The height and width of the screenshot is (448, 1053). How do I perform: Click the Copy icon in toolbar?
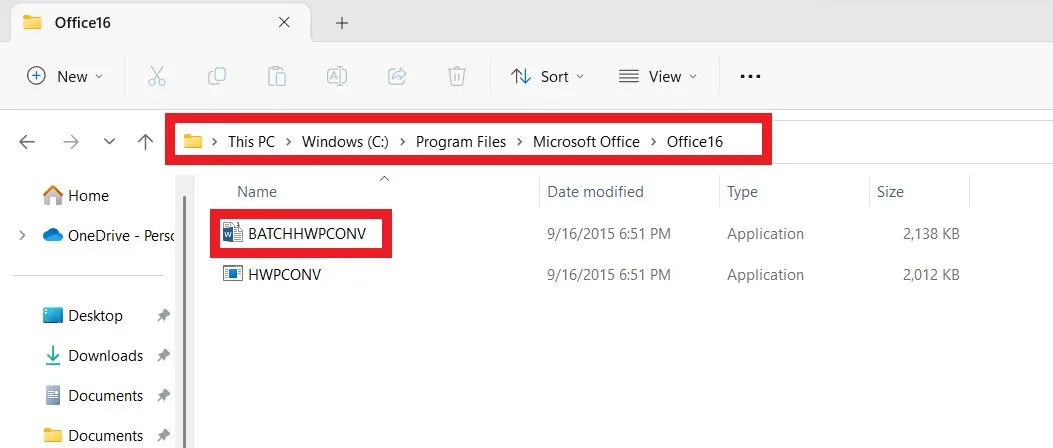click(217, 76)
